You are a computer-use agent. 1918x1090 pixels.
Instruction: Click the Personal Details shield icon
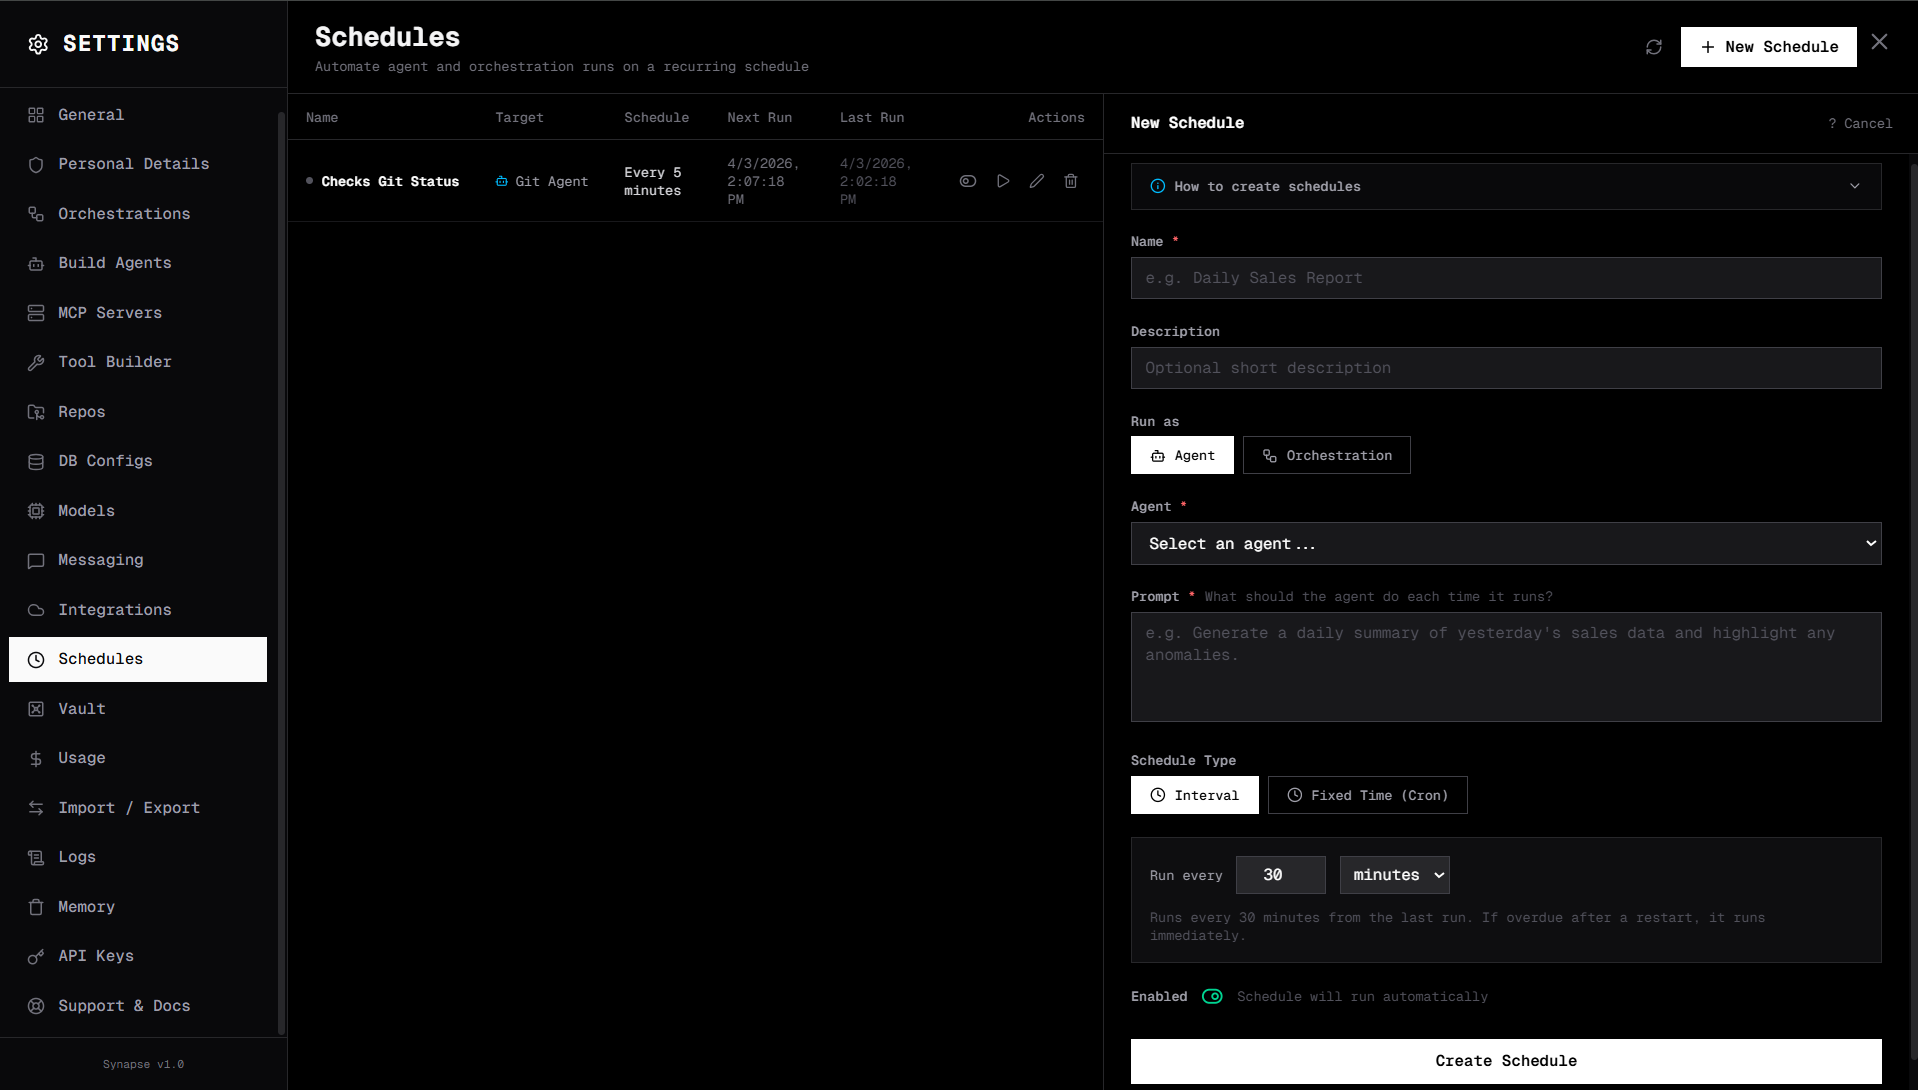point(36,165)
